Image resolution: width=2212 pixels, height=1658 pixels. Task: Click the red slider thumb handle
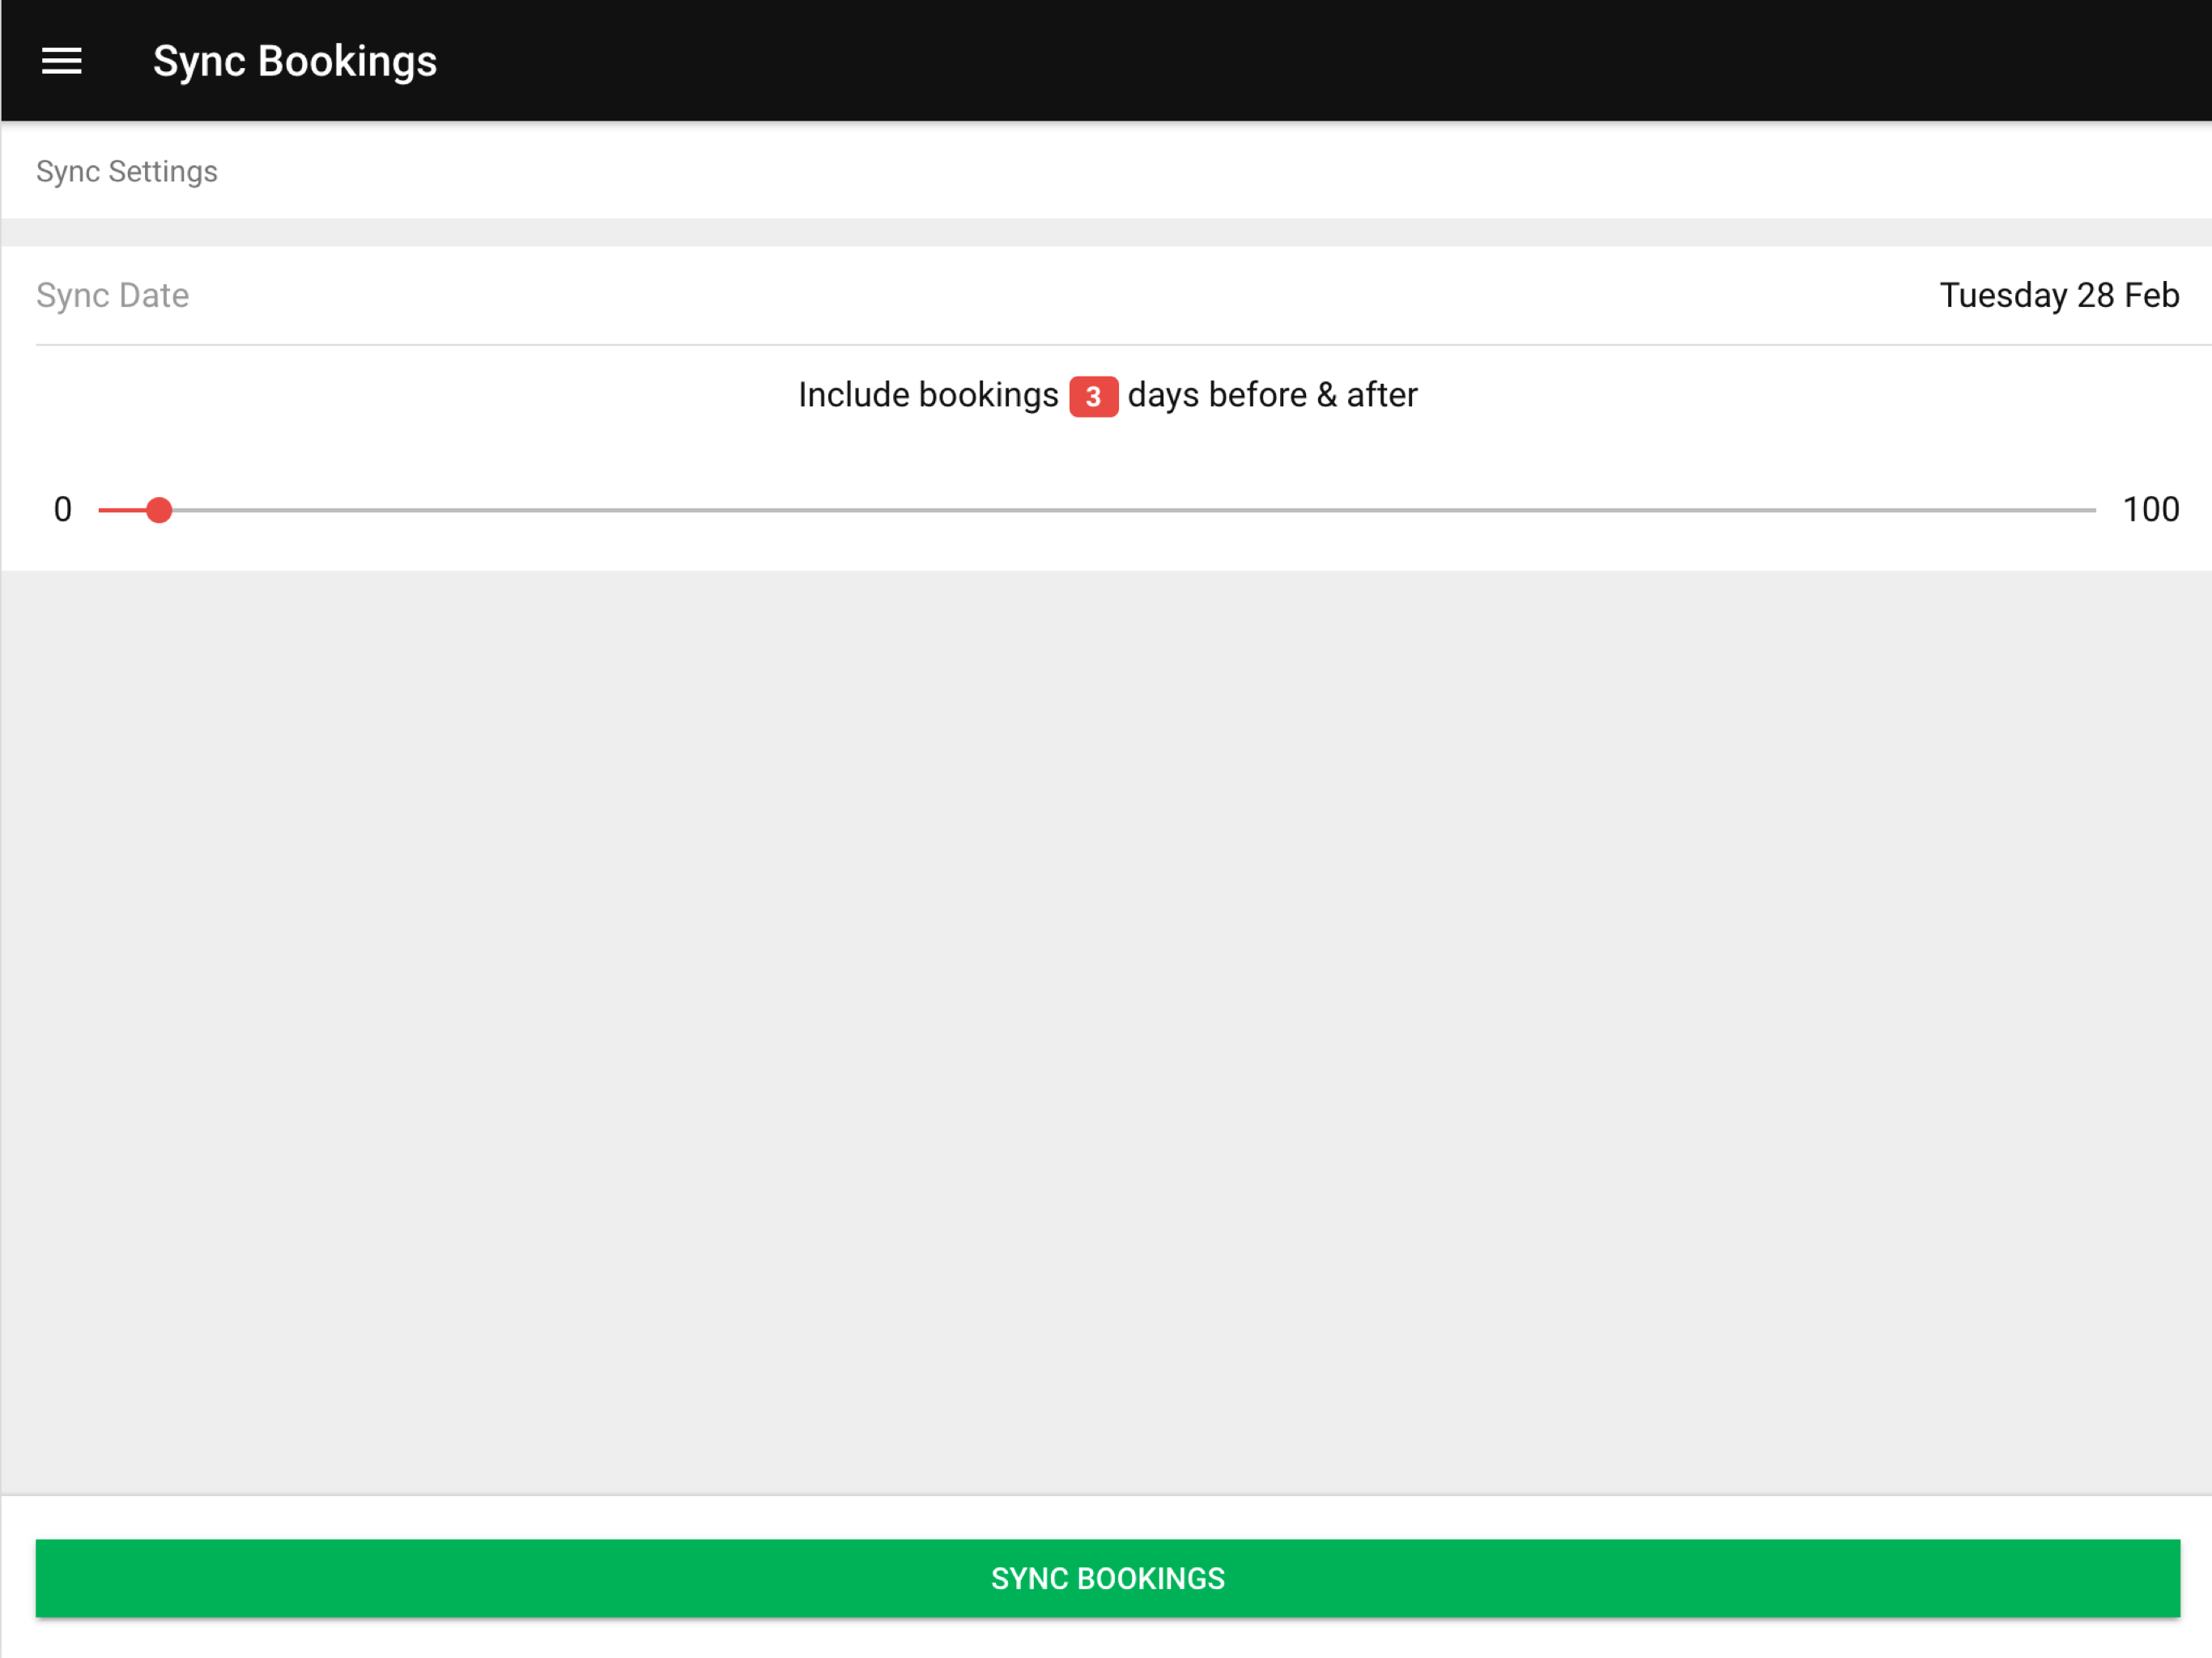click(x=159, y=510)
